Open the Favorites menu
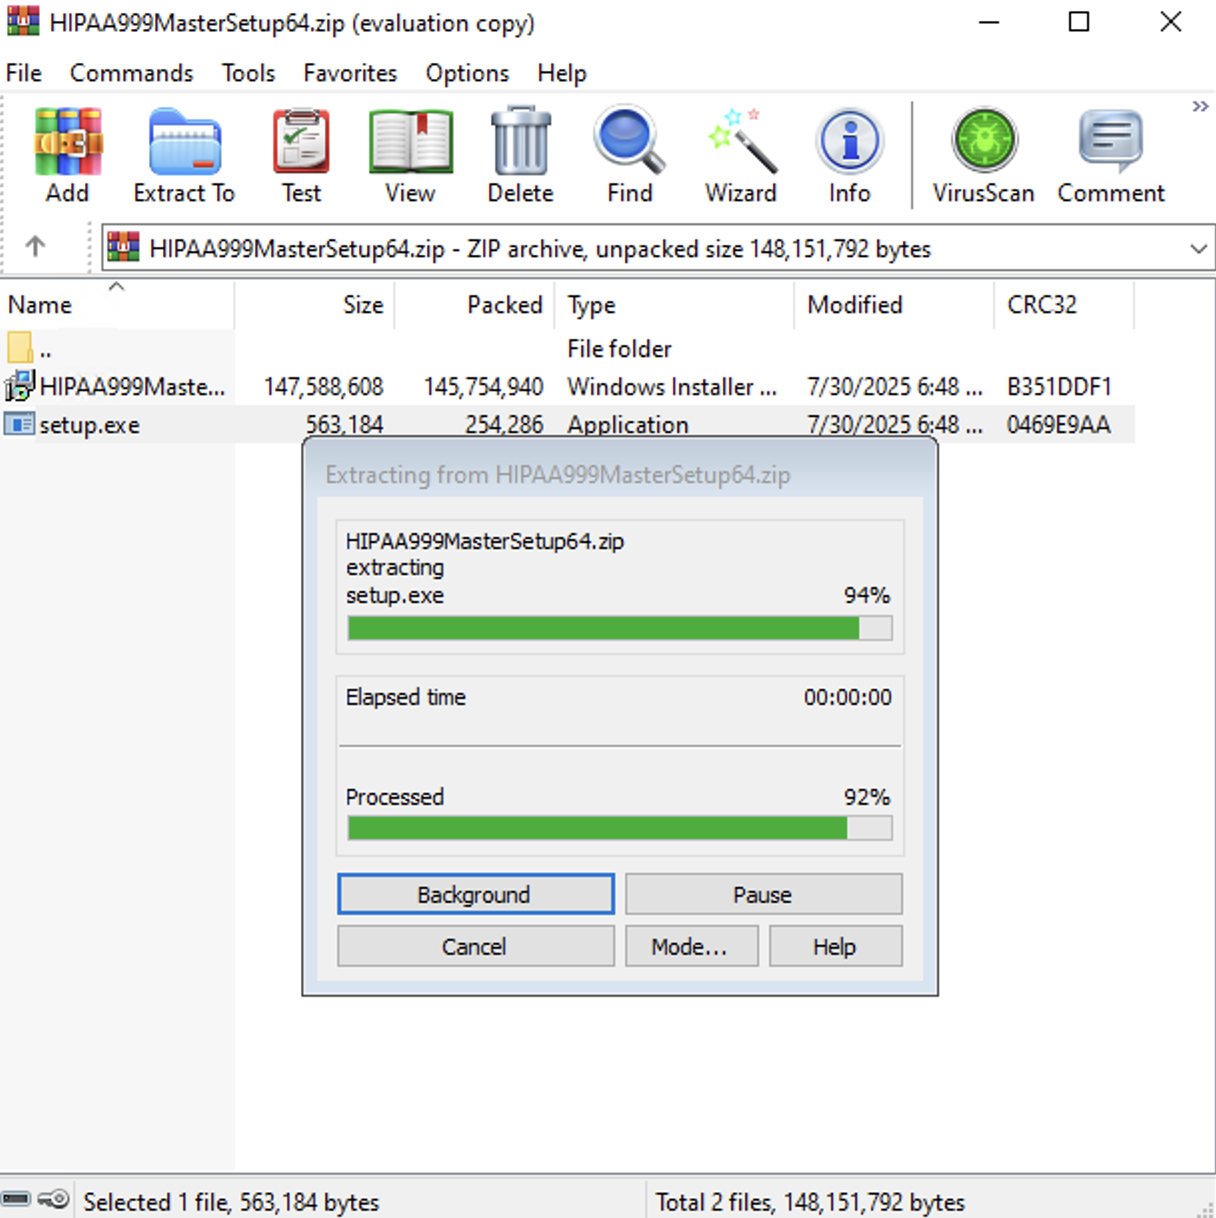The height and width of the screenshot is (1218, 1216). [350, 73]
